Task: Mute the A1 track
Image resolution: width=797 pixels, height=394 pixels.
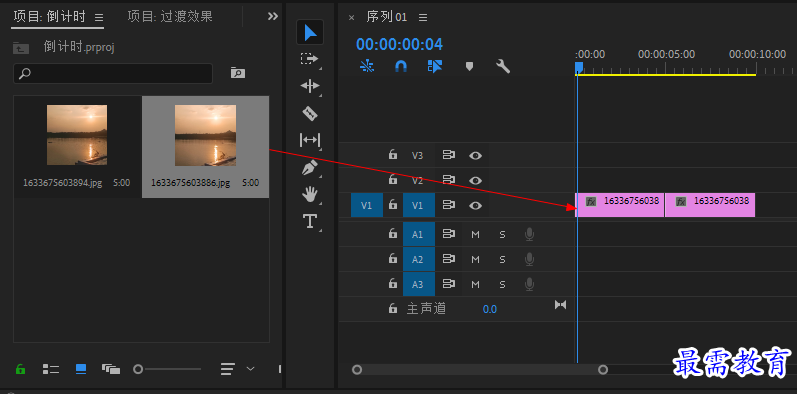Action: 475,234
